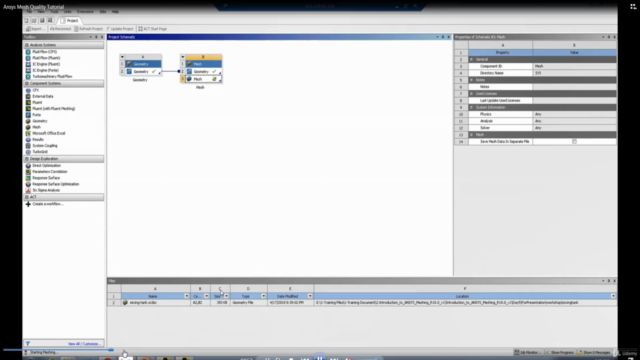Viewport: 640px width, 360px height.
Task: Open Type column filter dropdown in Files
Action: tap(263, 296)
